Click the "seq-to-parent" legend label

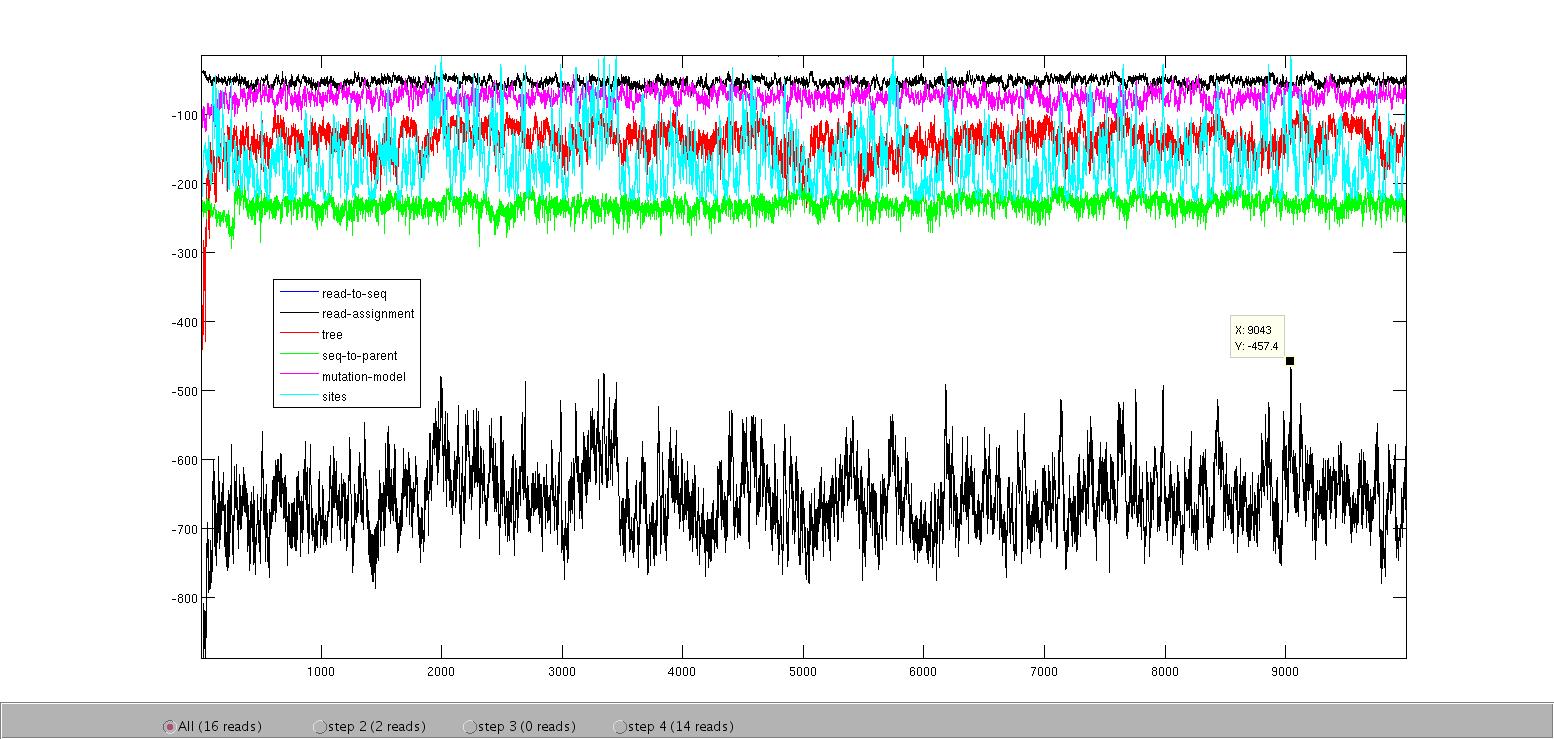tap(360, 356)
